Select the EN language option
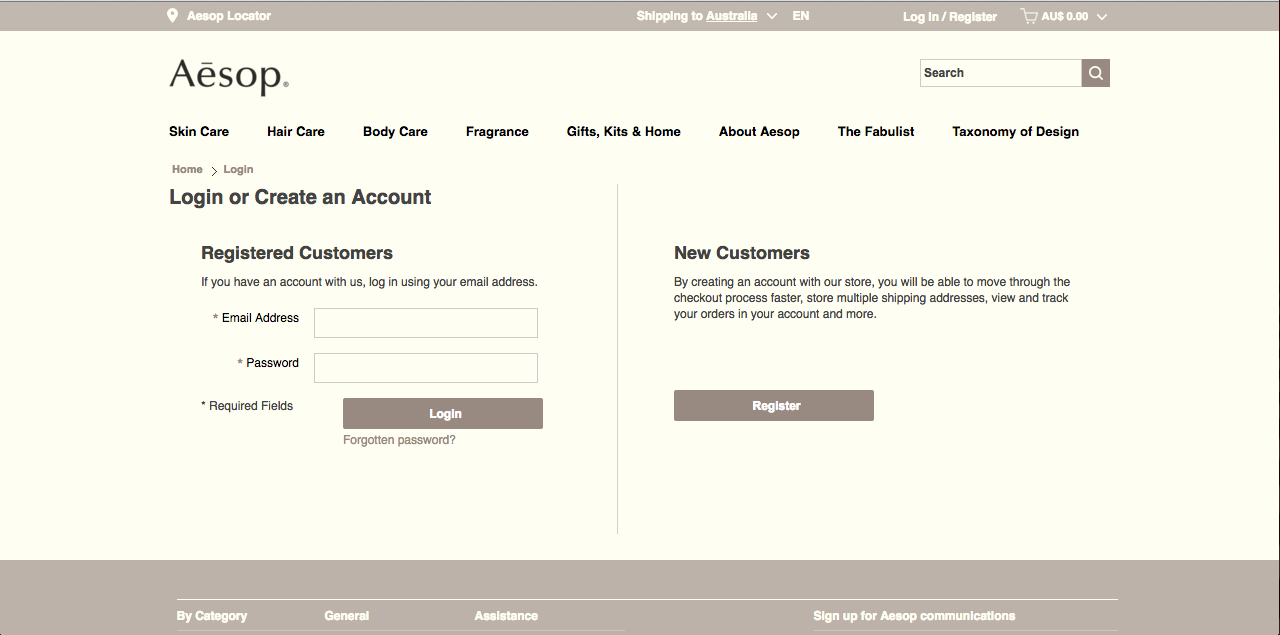The height and width of the screenshot is (635, 1280). [801, 16]
